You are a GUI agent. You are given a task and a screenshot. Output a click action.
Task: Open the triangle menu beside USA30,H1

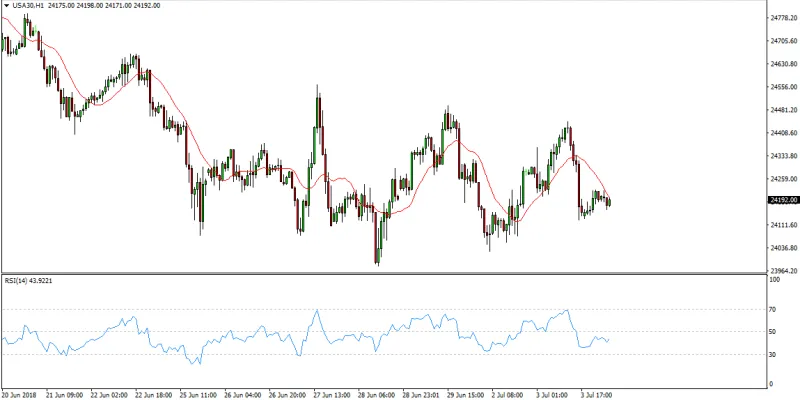6,6
